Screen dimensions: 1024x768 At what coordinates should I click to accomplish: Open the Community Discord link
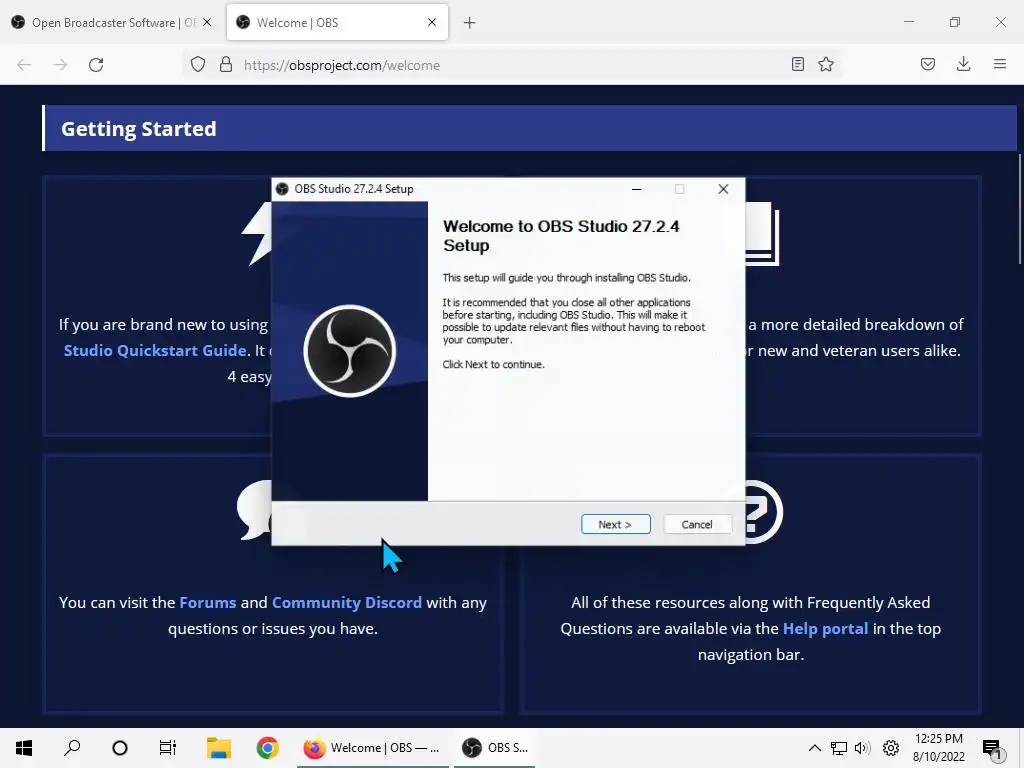[347, 602]
